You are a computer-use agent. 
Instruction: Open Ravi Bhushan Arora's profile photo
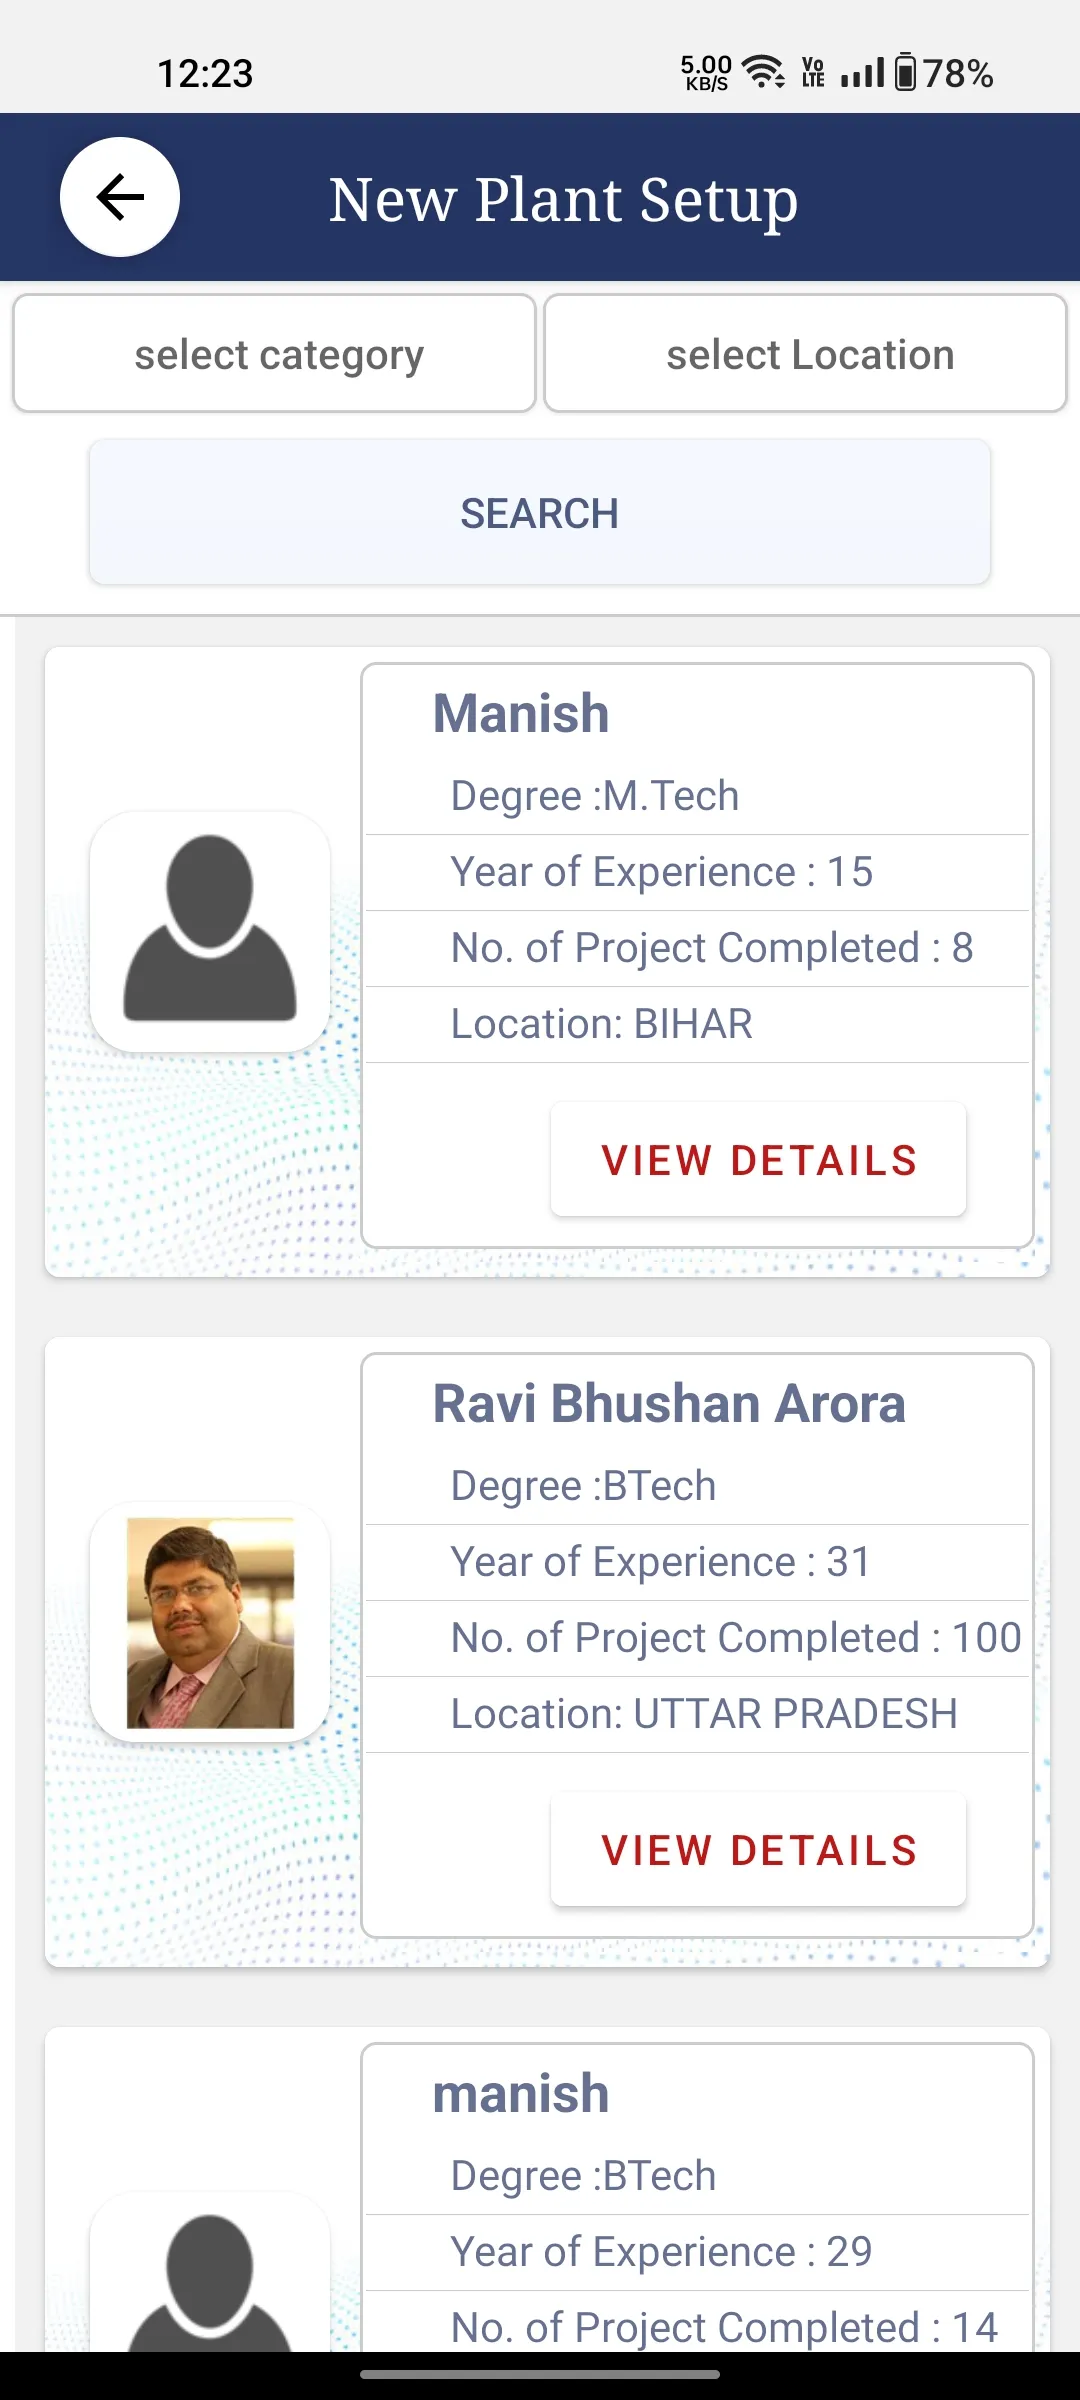(x=210, y=1622)
